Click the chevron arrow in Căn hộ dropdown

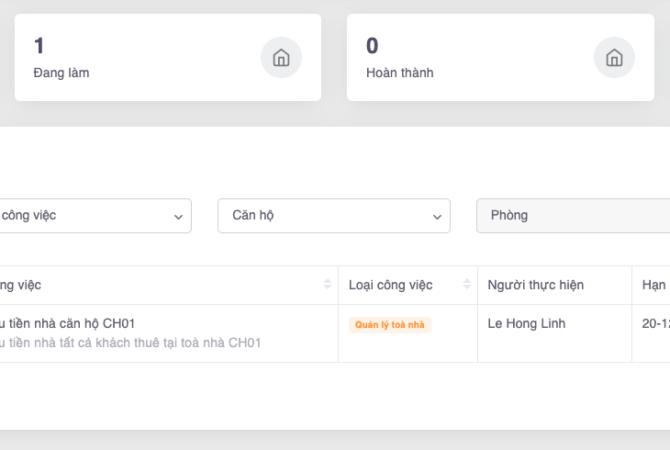click(437, 216)
